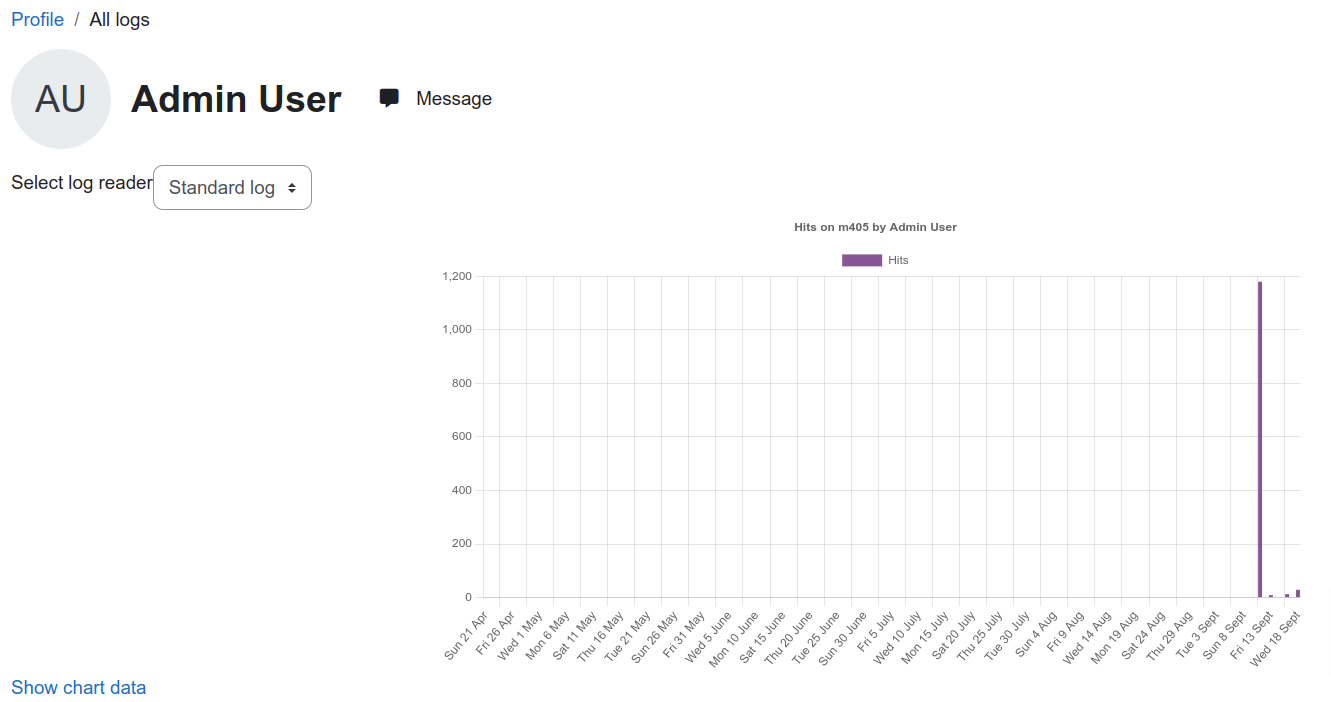Click the All logs breadcrumb item
This screenshot has width=1331, height=702.
click(120, 19)
